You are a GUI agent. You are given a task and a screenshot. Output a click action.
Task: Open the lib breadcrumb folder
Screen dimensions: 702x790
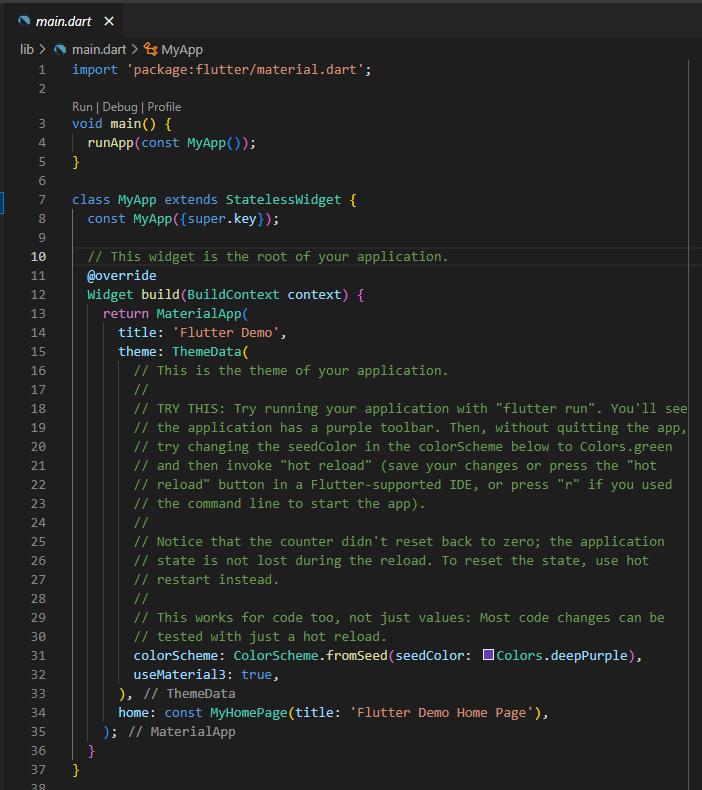point(27,49)
